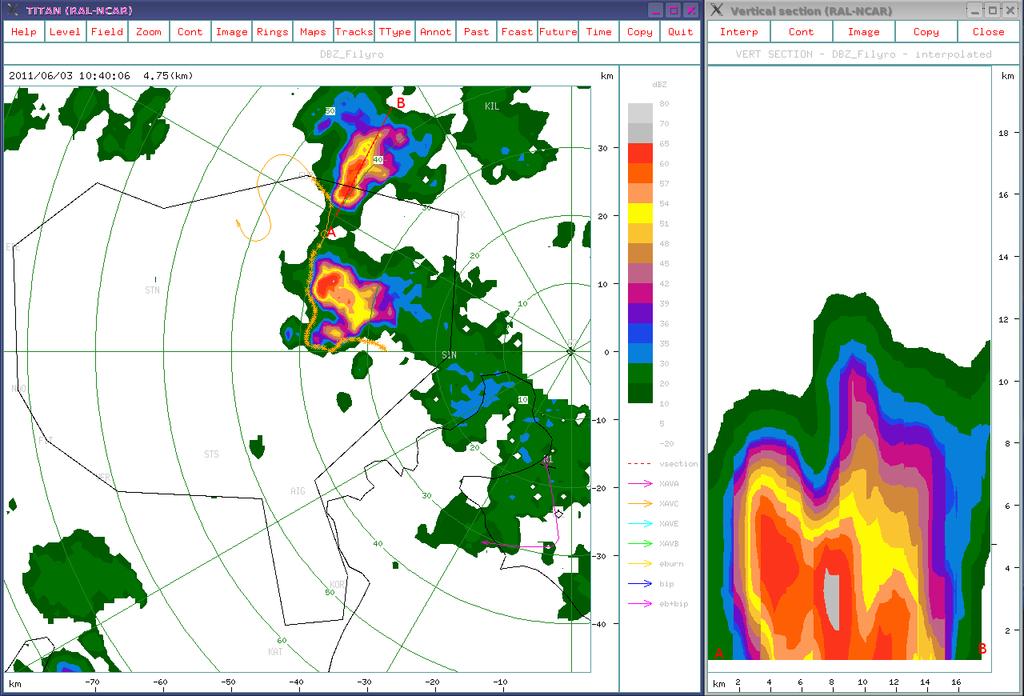Maximize the TITAN window
The image size is (1024, 696).
[x=673, y=10]
